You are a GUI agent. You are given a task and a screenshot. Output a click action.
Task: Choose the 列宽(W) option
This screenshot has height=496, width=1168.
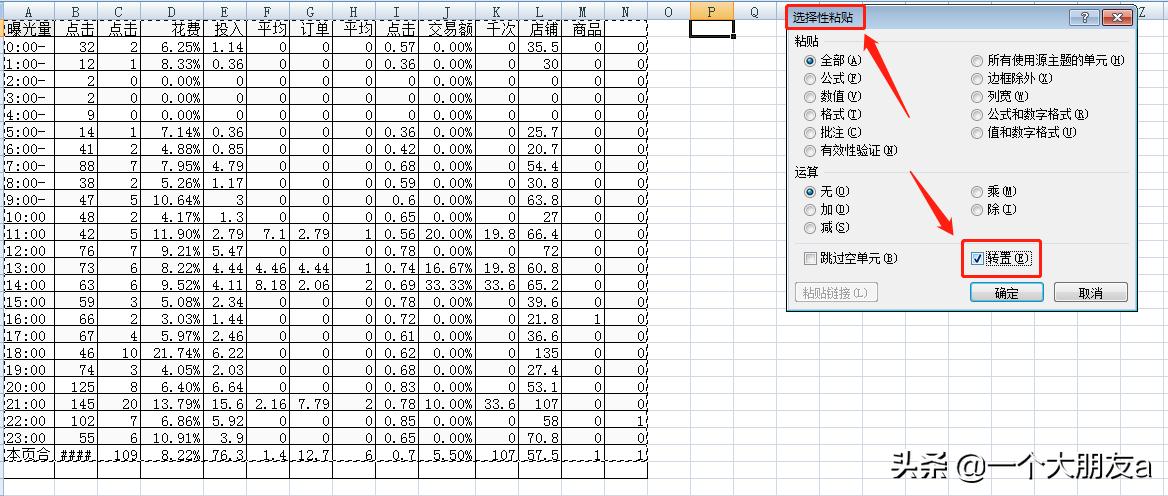1000,96
